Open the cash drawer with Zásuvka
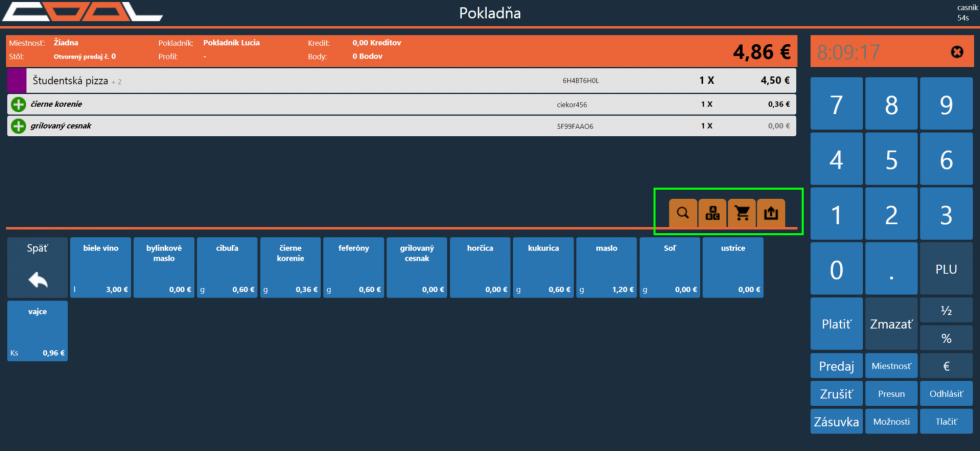Image resolution: width=980 pixels, height=451 pixels. (837, 422)
